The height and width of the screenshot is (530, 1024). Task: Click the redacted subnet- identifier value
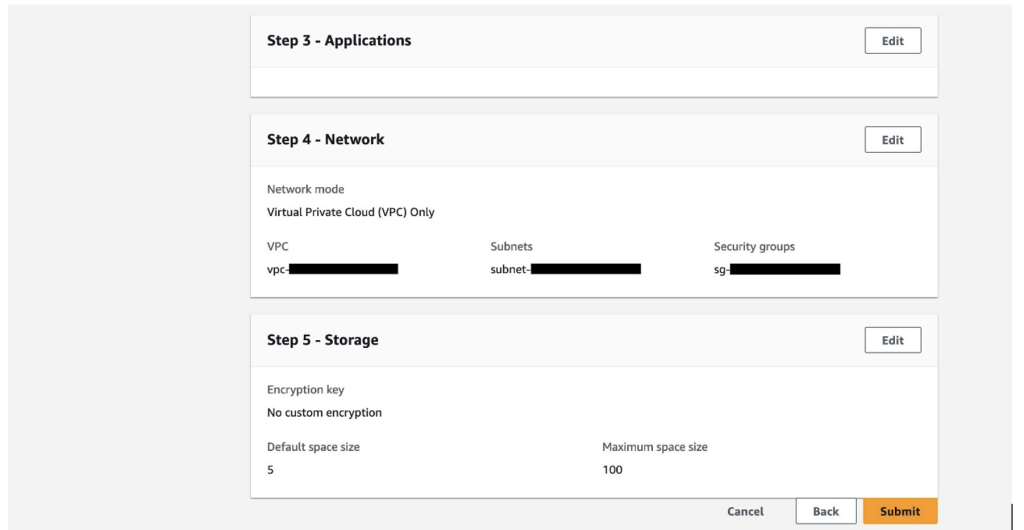coord(565,269)
